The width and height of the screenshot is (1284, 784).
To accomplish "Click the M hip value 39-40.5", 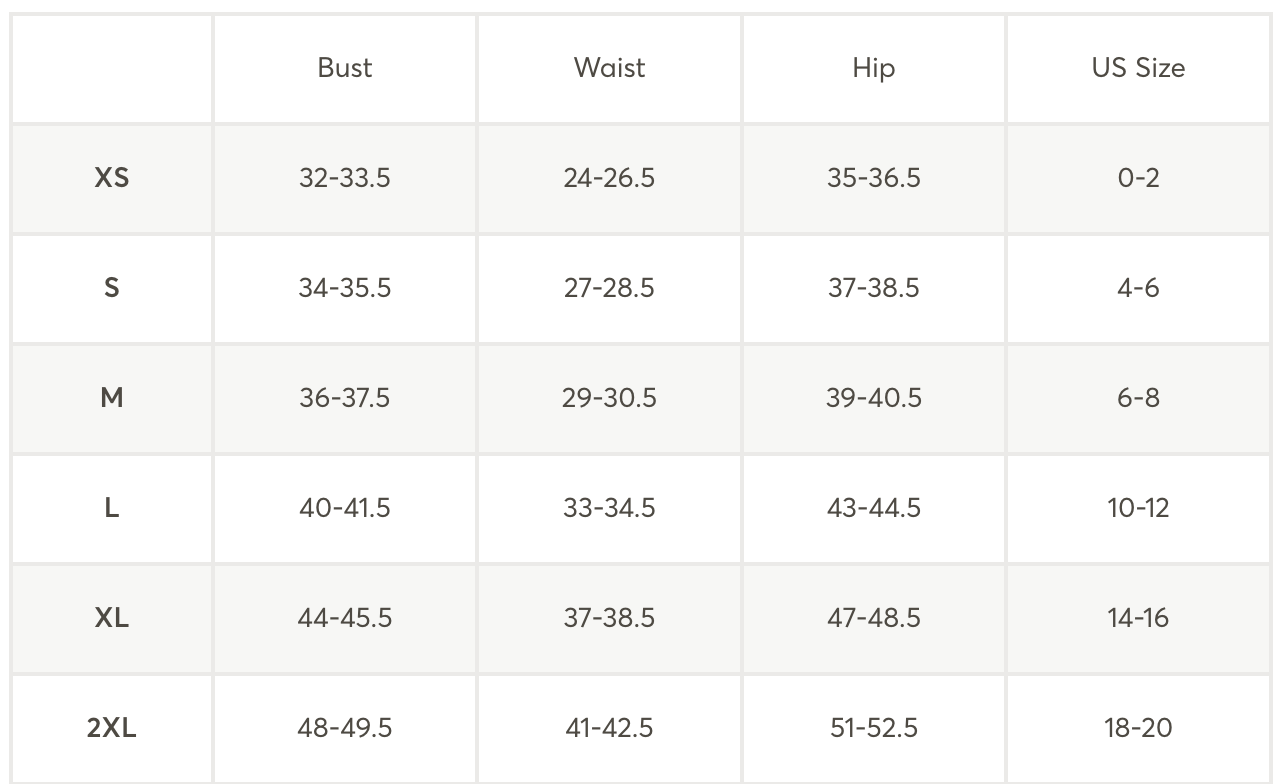I will tap(873, 398).
